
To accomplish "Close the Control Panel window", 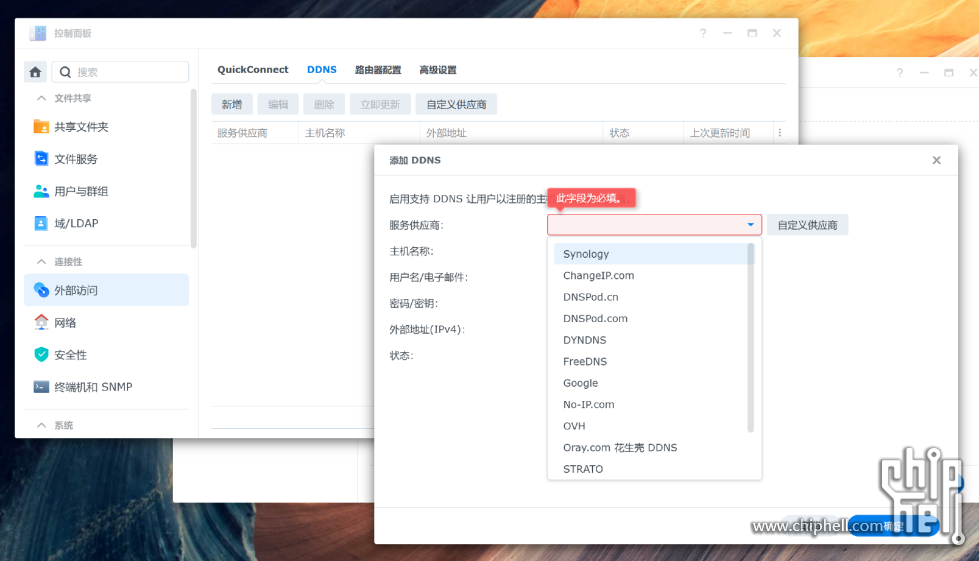I will 777,33.
